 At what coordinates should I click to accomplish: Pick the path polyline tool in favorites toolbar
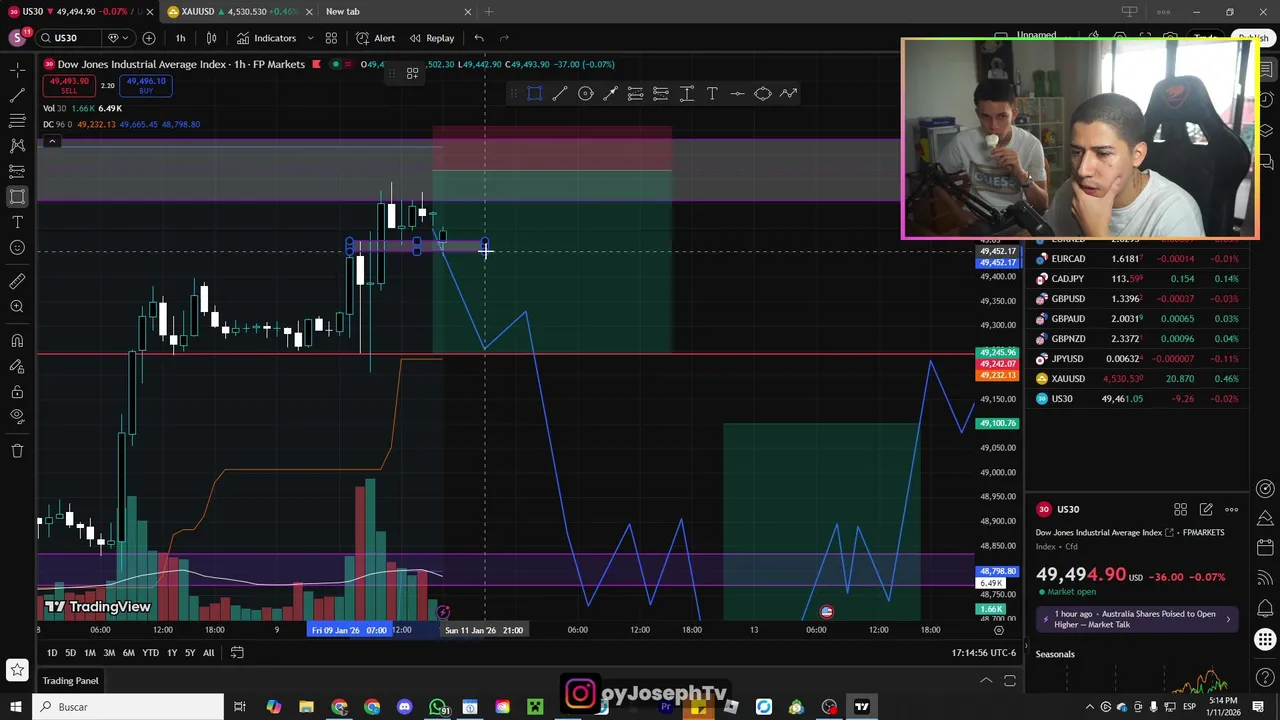788,93
